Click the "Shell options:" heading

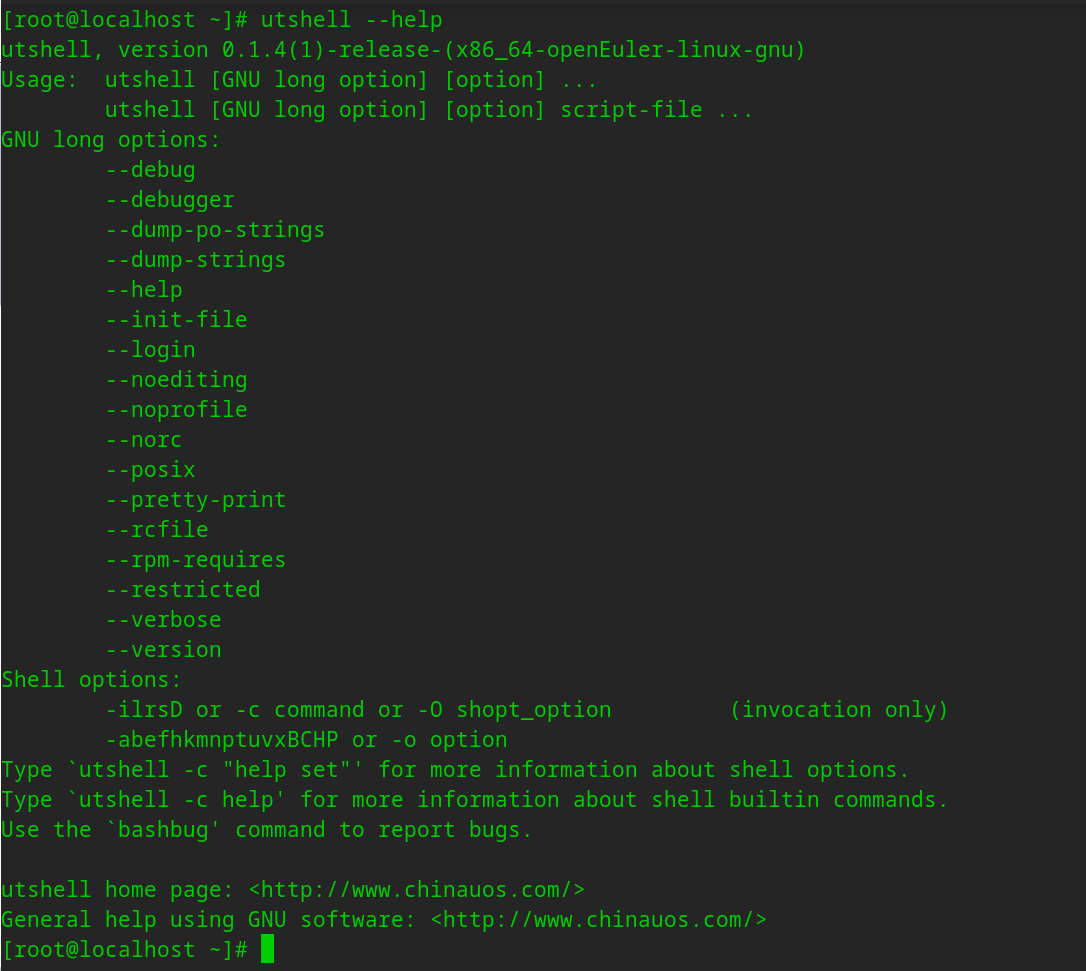pos(92,680)
